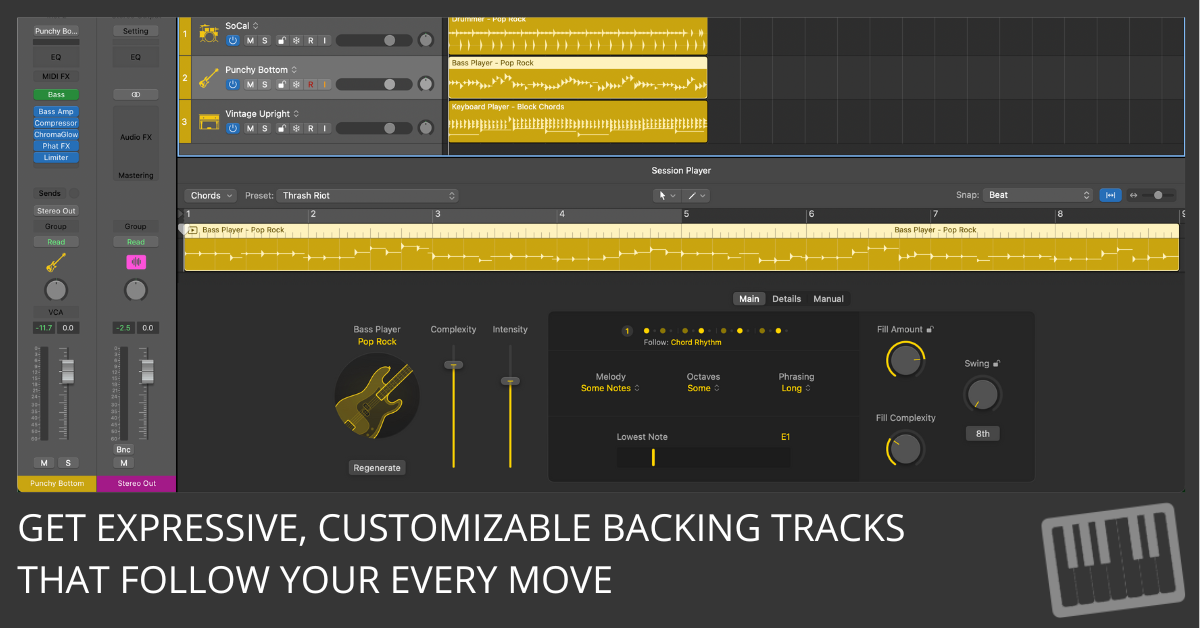Click the large bass guitar Bass Player image
The height and width of the screenshot is (628, 1200).
coord(377,397)
